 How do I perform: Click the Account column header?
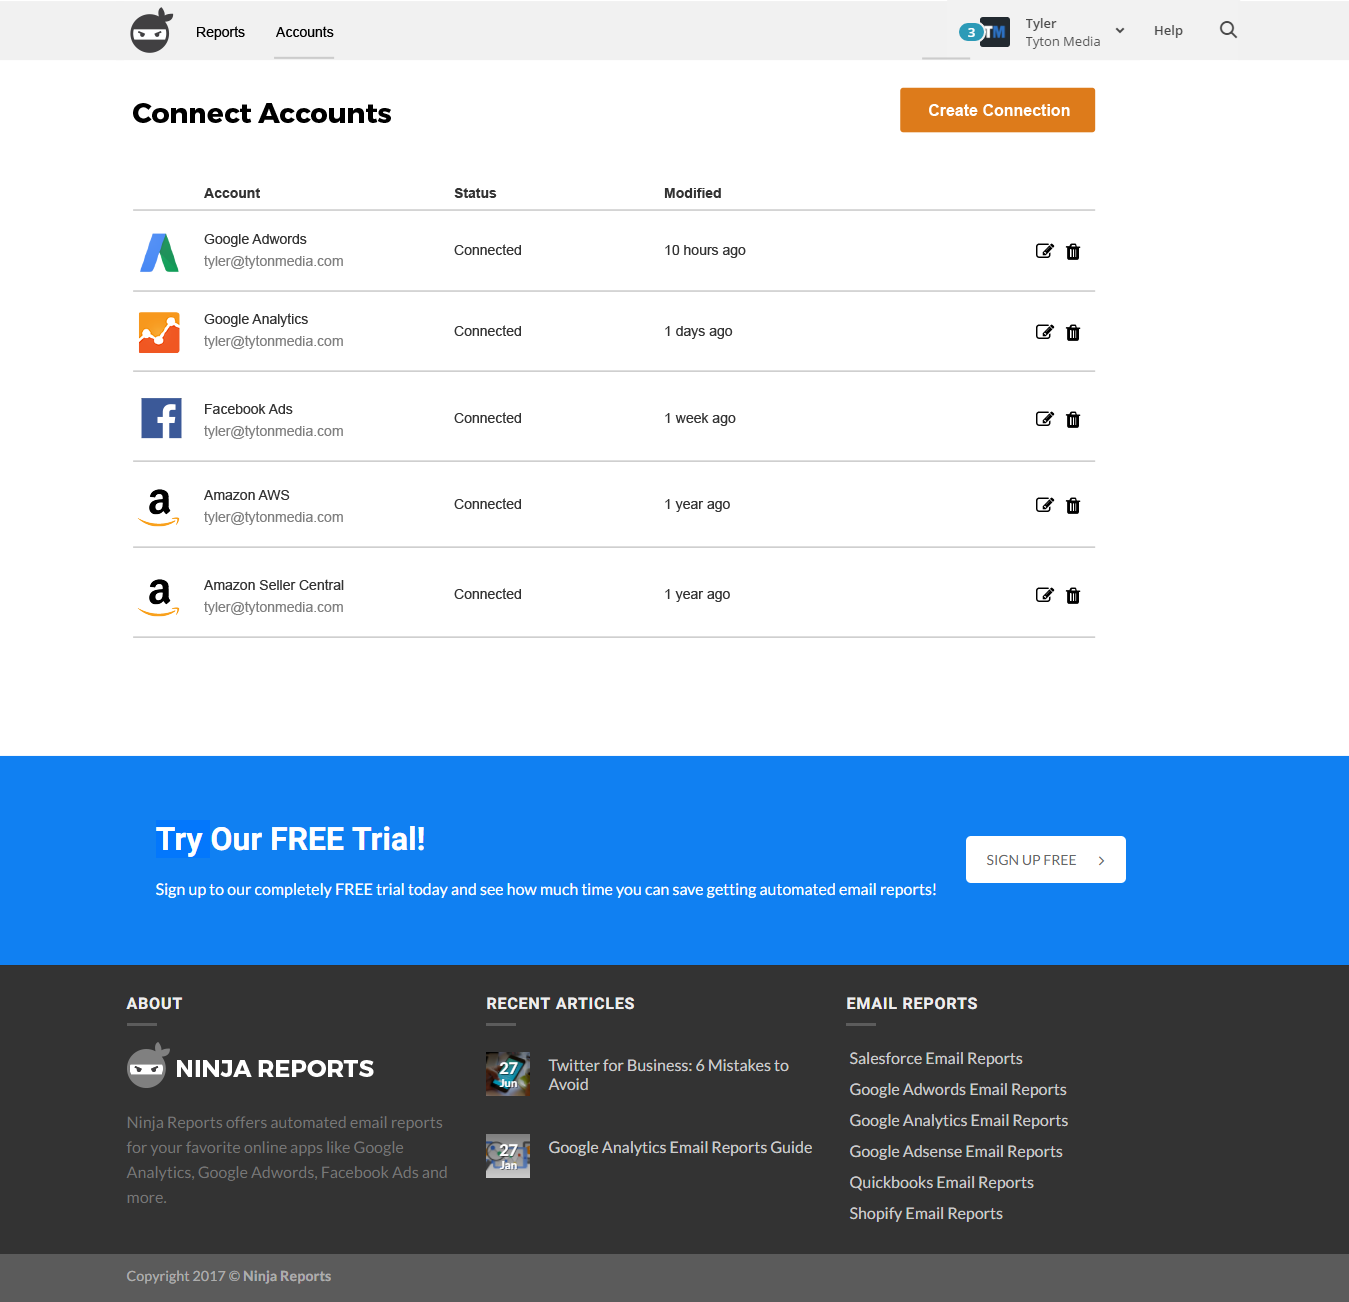[232, 193]
